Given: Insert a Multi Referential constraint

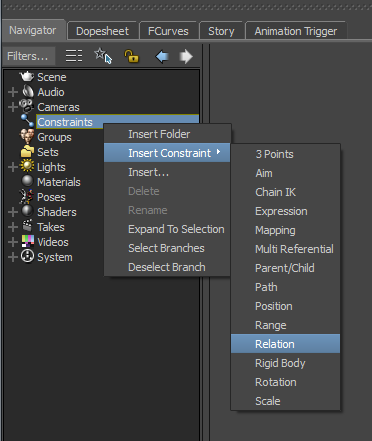Looking at the screenshot, I should point(286,249).
